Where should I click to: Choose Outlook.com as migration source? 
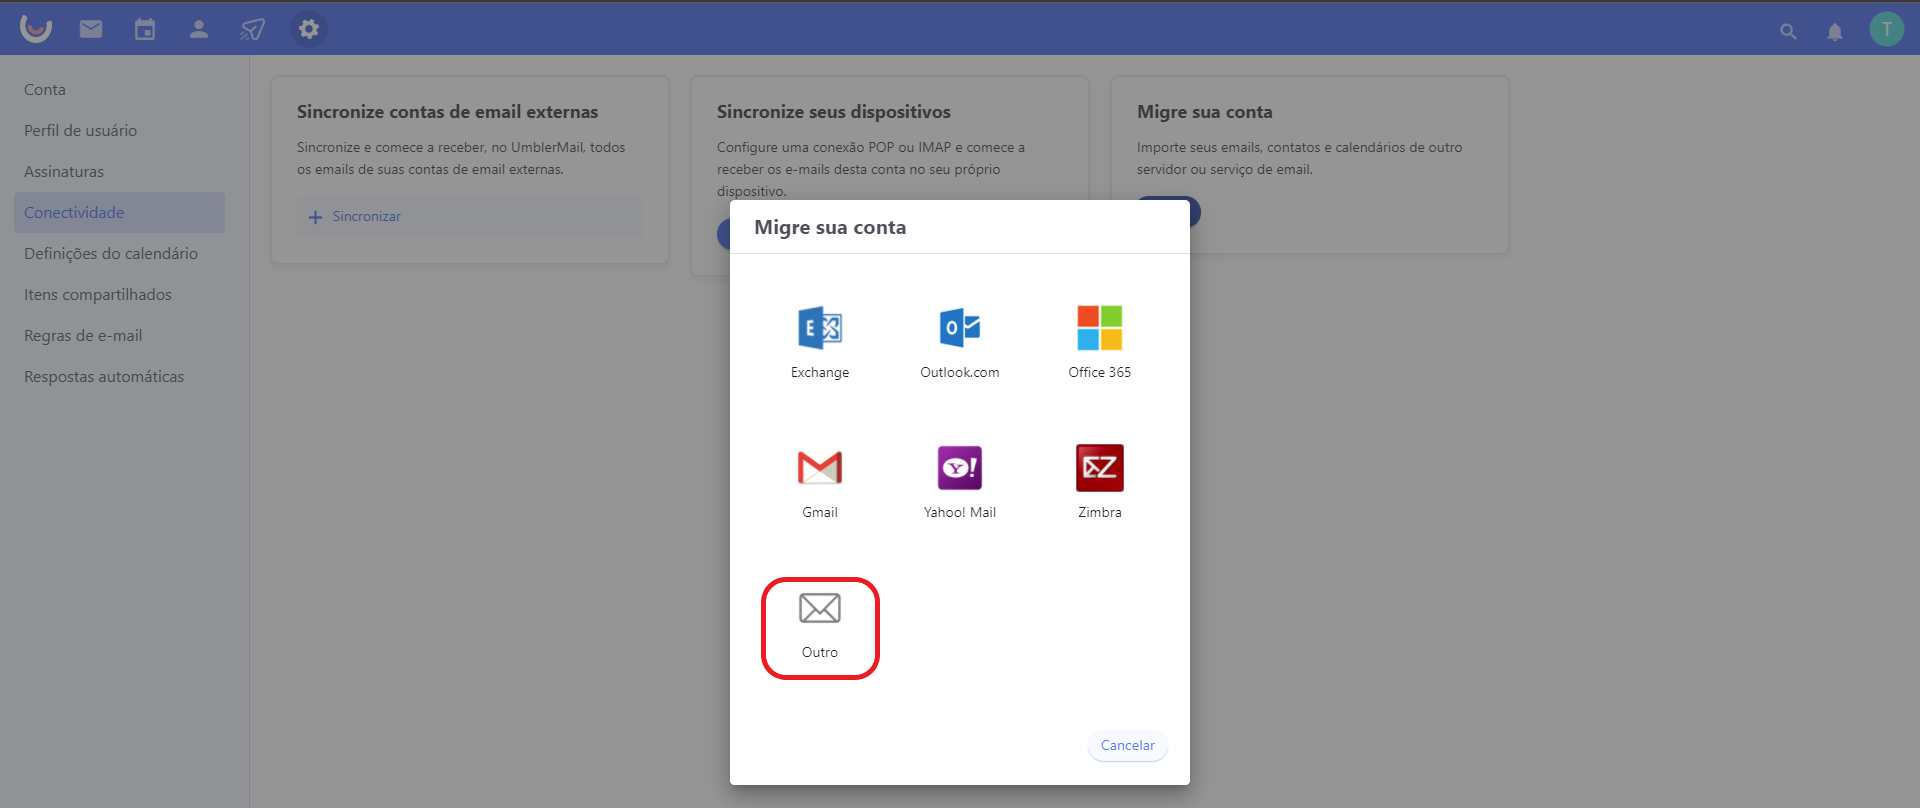[959, 328]
